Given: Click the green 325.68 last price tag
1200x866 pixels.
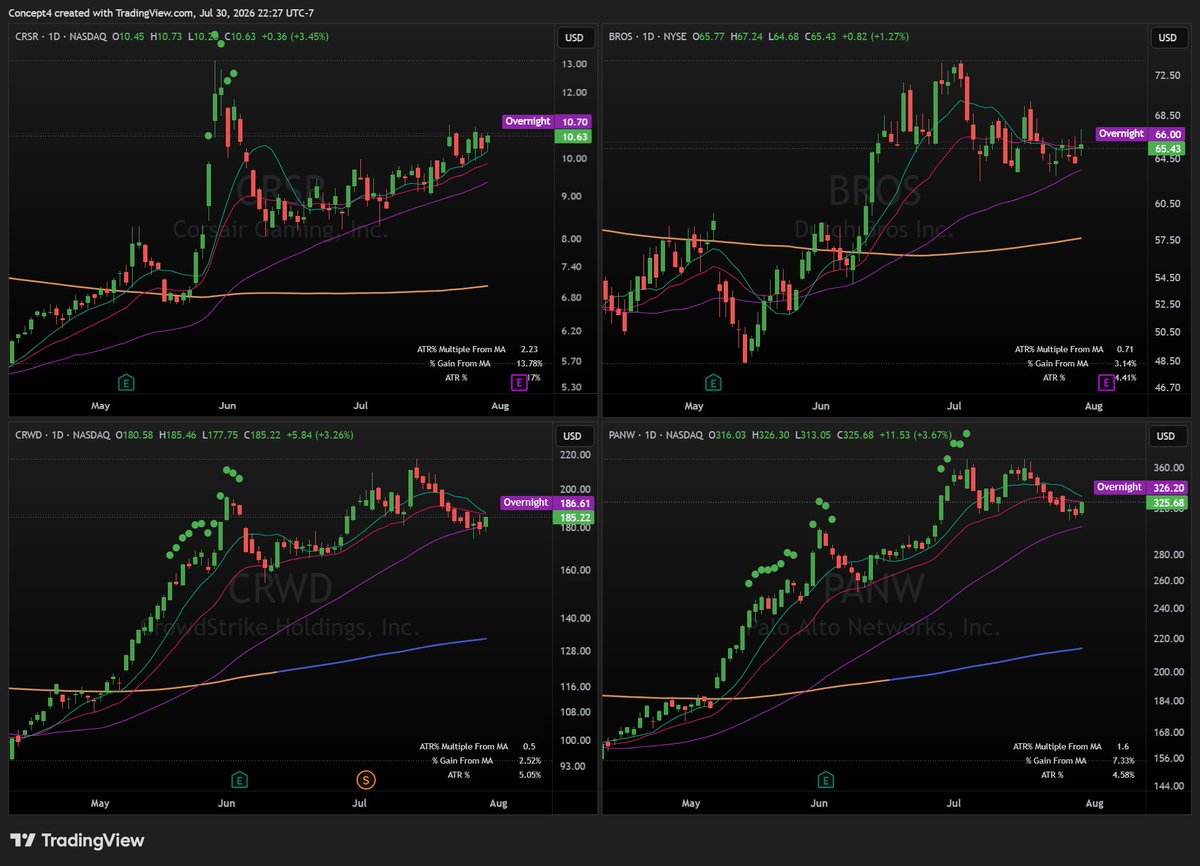Looking at the screenshot, I should coord(1166,503).
